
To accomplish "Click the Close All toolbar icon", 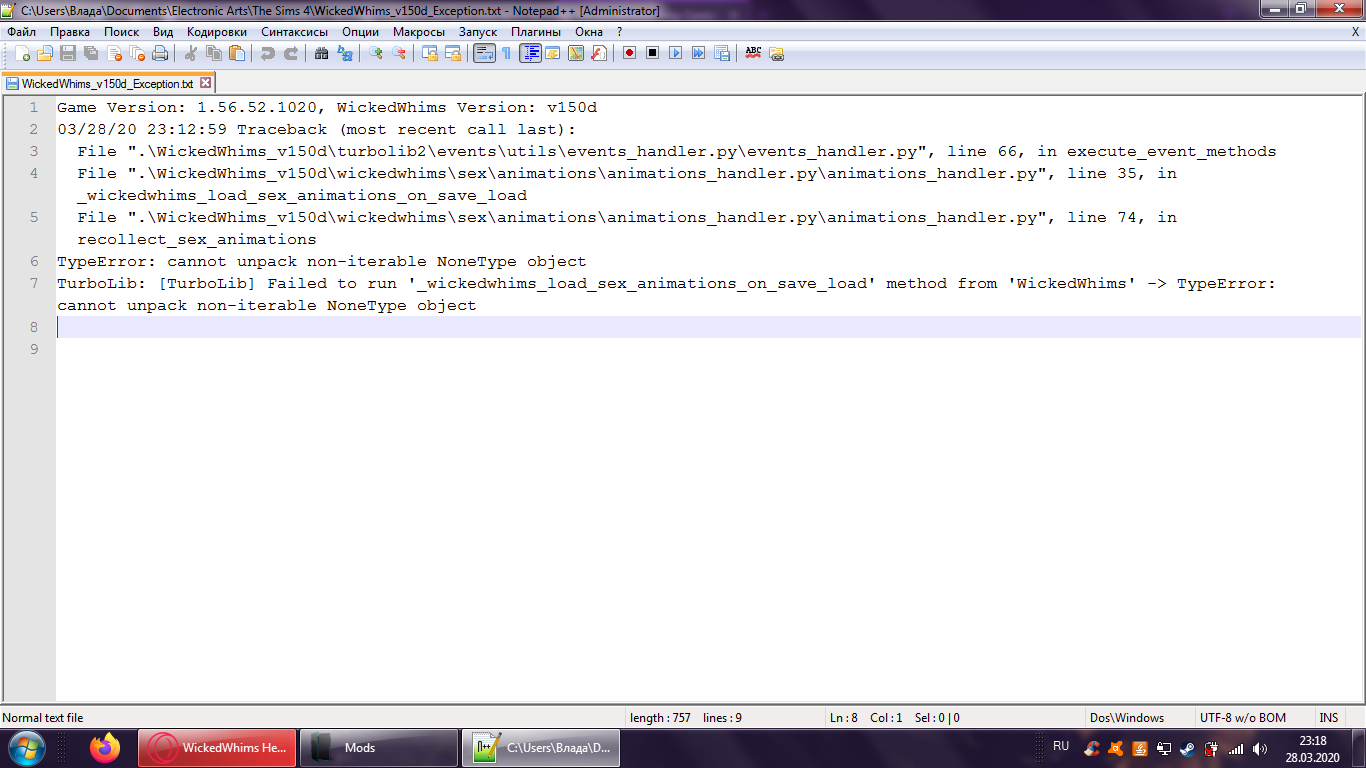I will (137, 53).
